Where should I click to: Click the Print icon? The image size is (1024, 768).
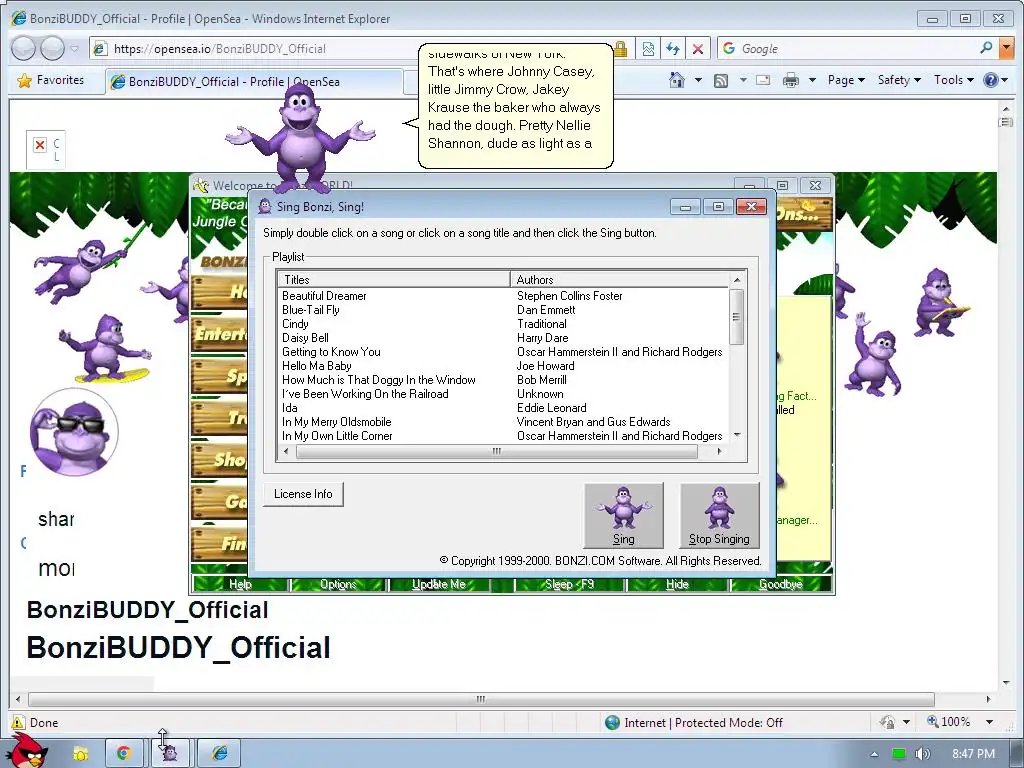pos(791,80)
